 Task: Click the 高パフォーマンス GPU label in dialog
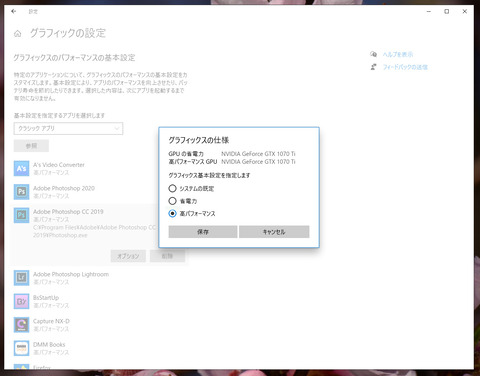click(193, 162)
